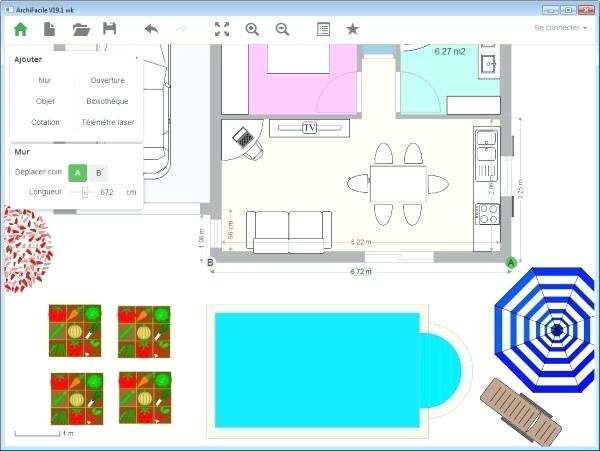Choose Ouverture in the Ajouter panel
The width and height of the screenshot is (600, 451).
[x=107, y=79]
